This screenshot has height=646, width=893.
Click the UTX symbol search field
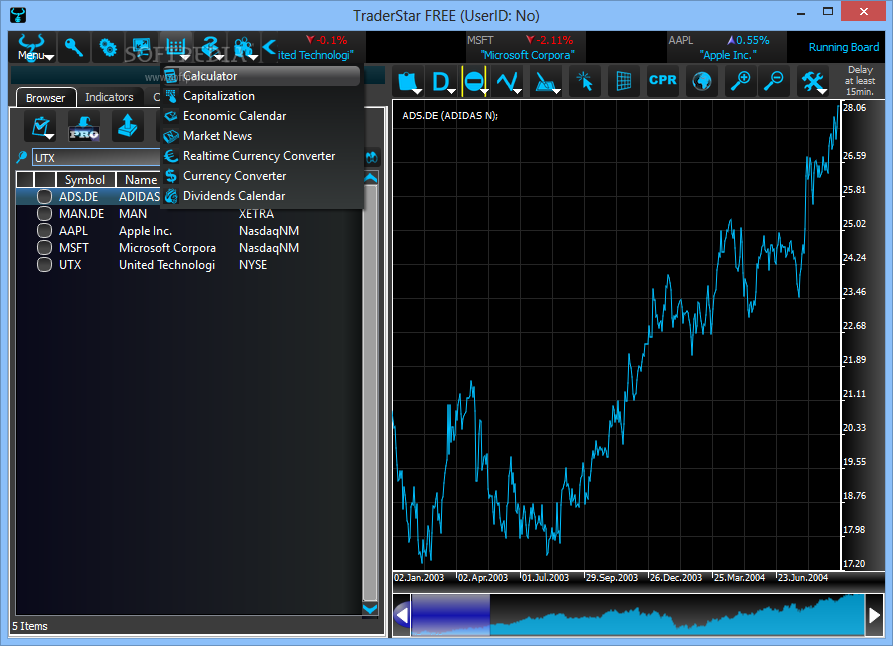[97, 158]
